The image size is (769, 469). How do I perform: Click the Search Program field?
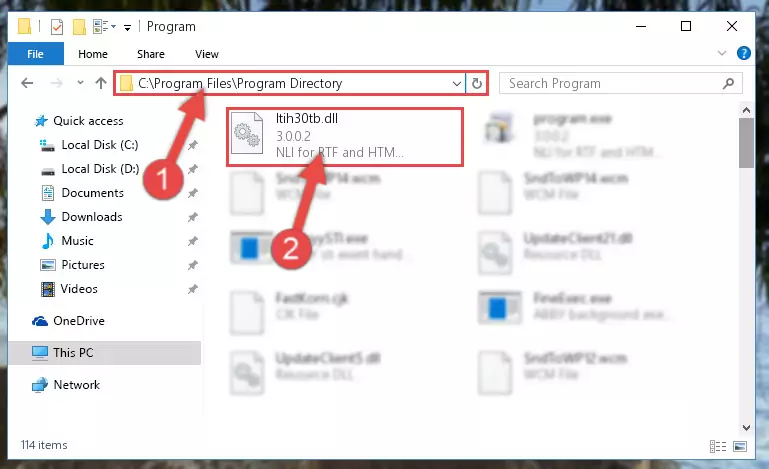pos(620,83)
